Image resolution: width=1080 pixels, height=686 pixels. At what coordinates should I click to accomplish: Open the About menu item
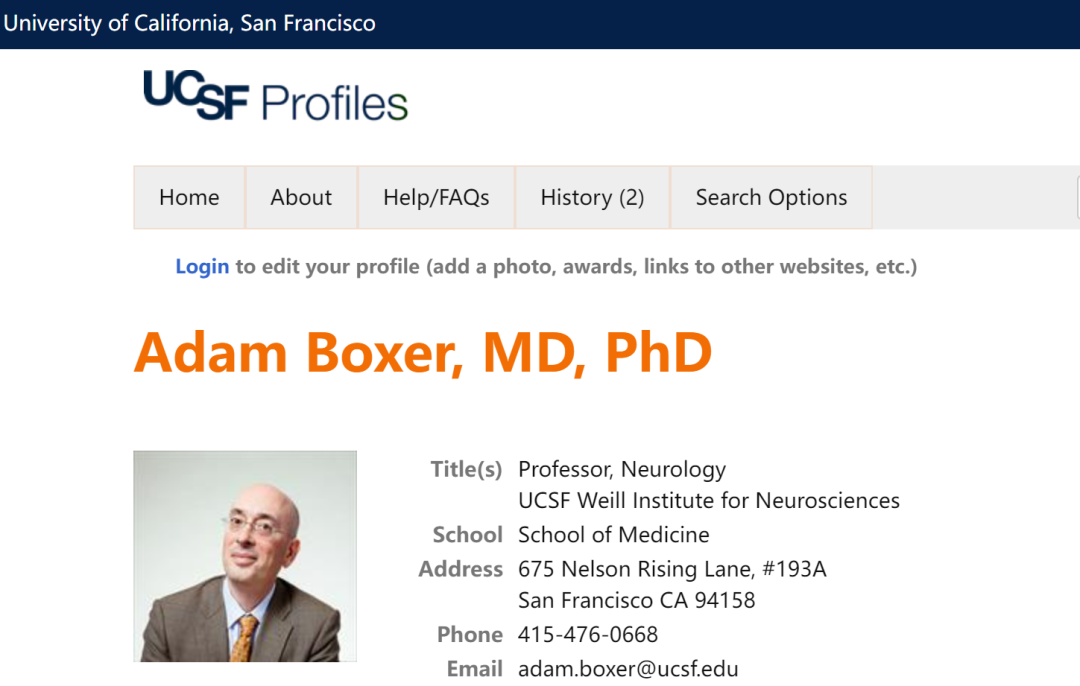pyautogui.click(x=301, y=197)
